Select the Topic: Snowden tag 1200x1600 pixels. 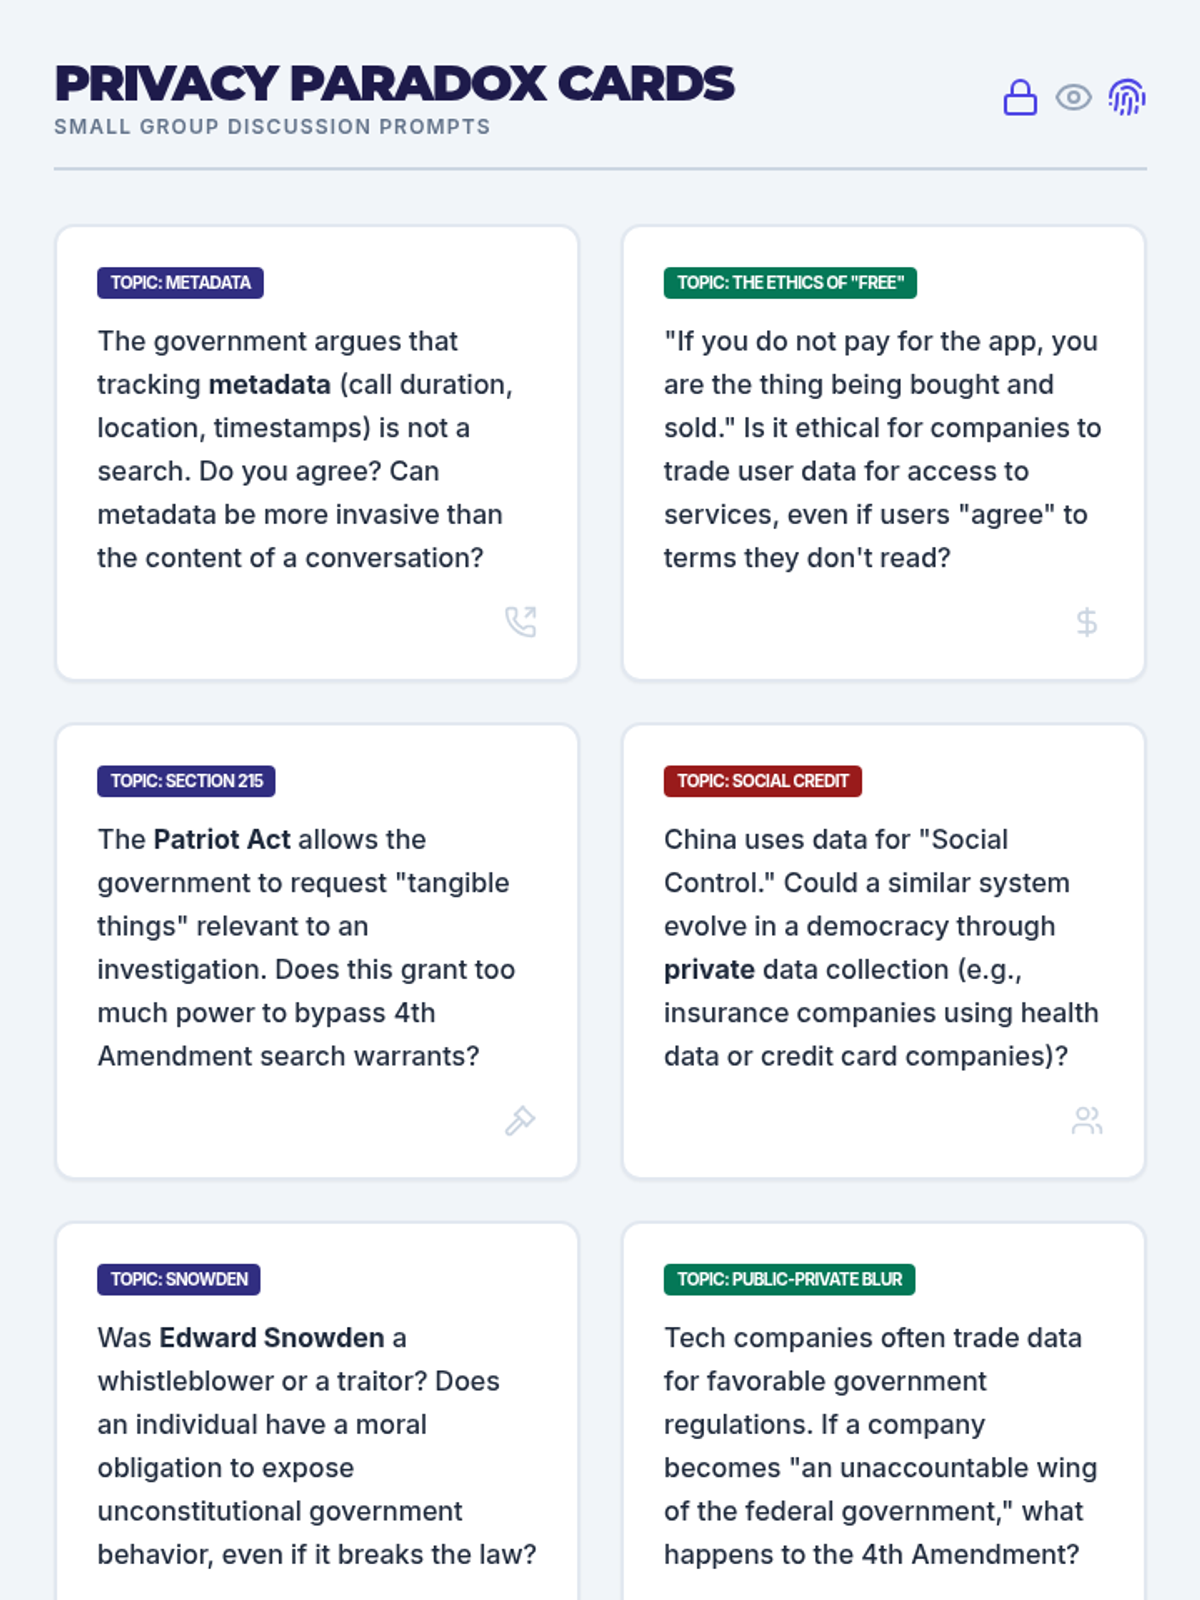point(179,1279)
